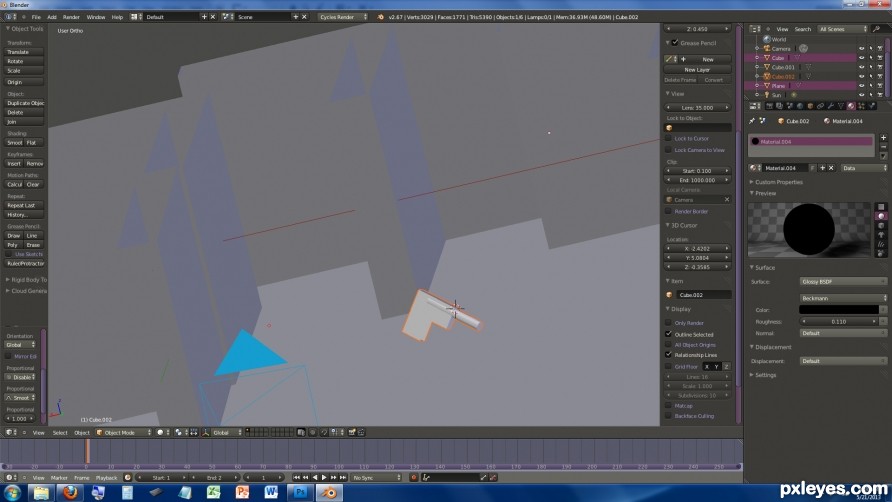The height and width of the screenshot is (502, 892).
Task: Toggle the 3D manipulator widget icon
Action: (x=205, y=433)
